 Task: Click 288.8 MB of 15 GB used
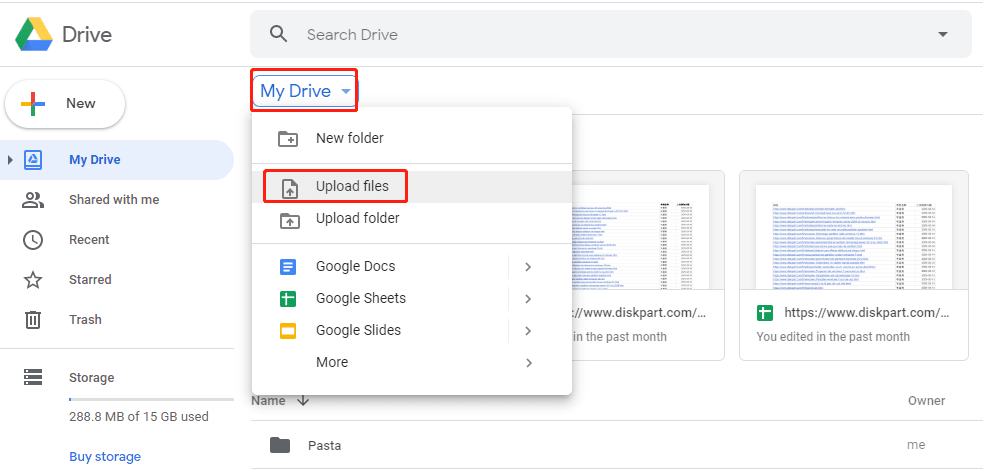click(x=139, y=417)
